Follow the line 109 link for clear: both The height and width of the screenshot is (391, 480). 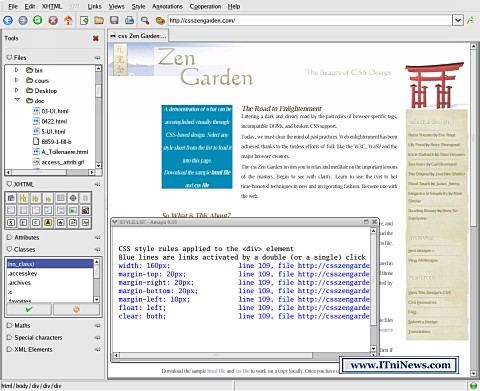[304, 316]
